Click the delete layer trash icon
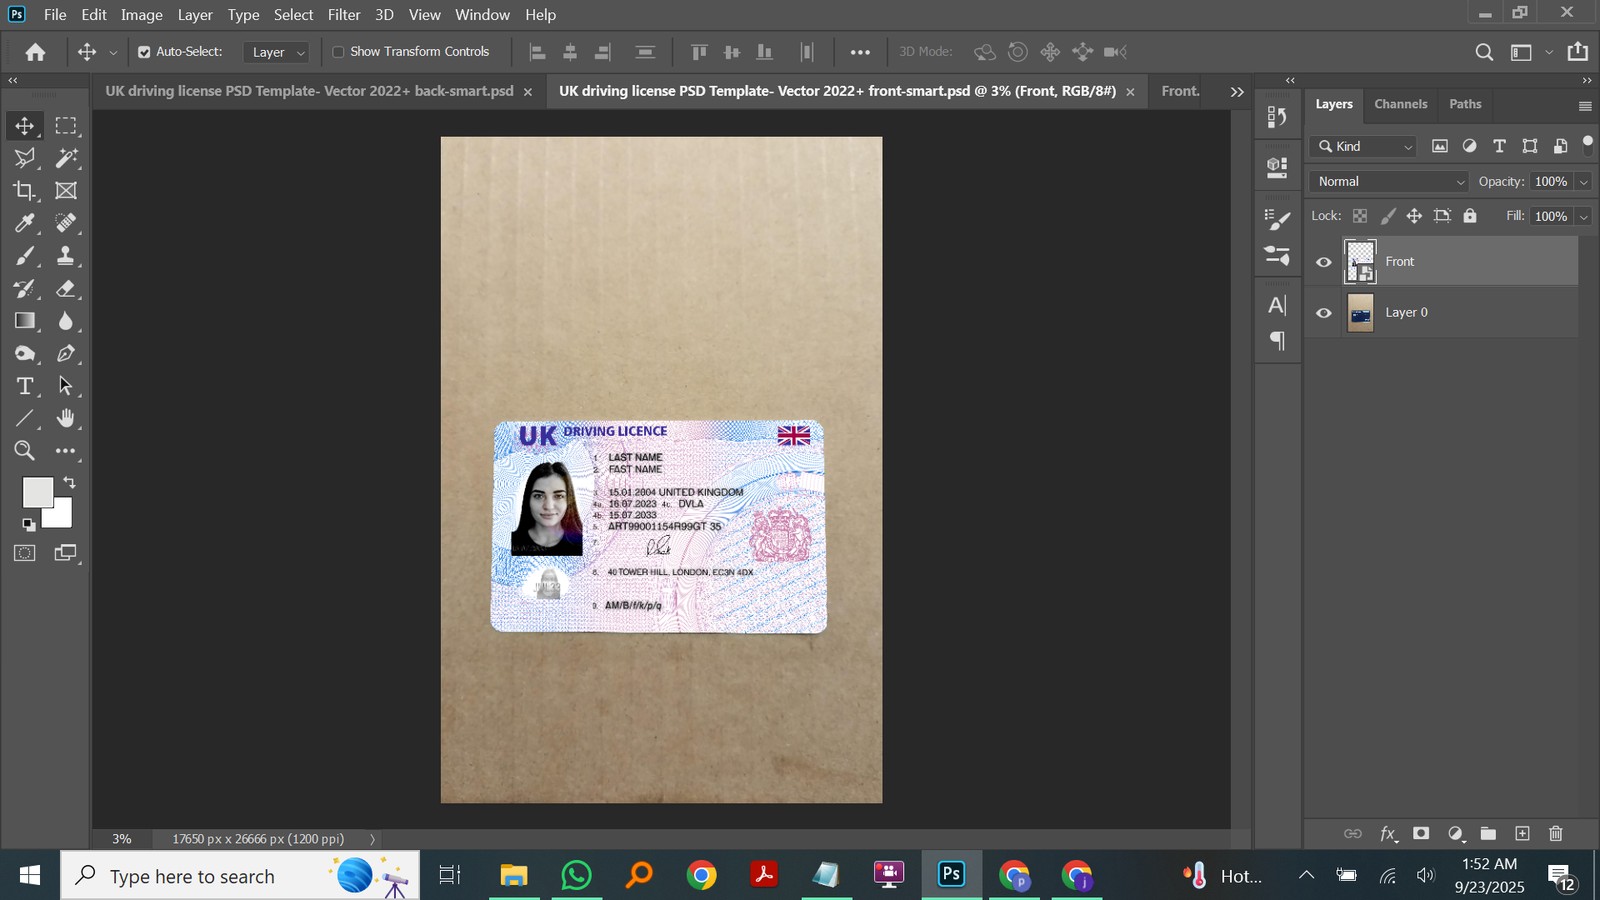 [1555, 833]
